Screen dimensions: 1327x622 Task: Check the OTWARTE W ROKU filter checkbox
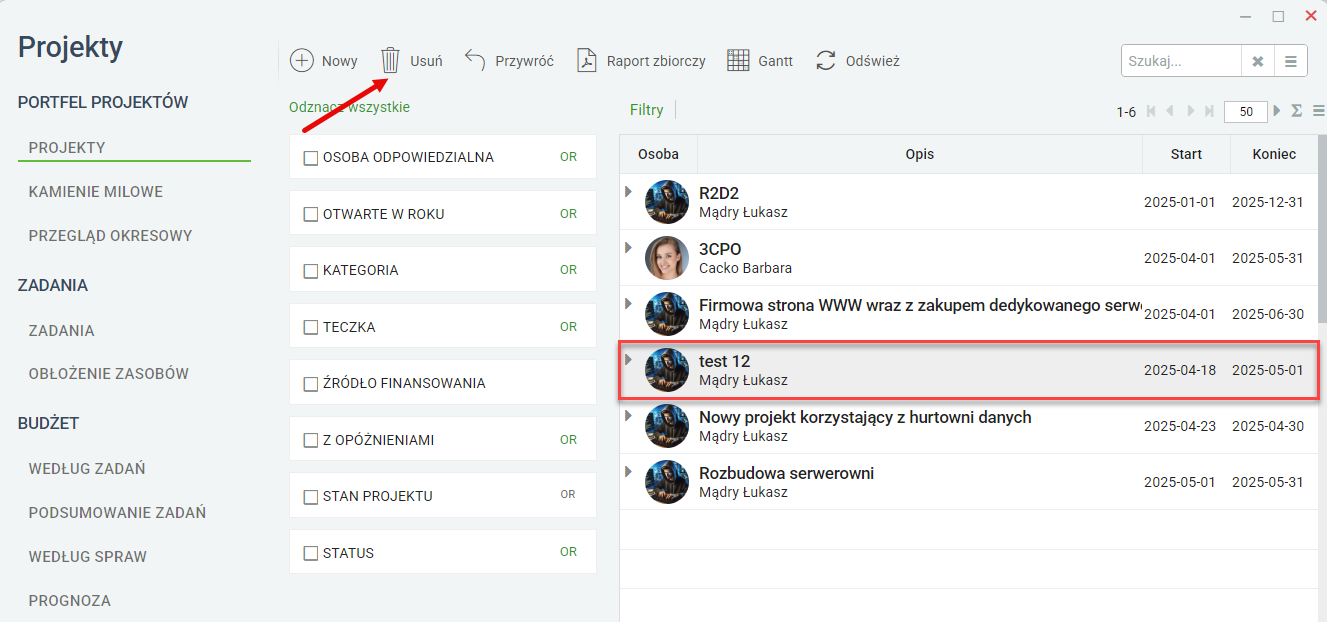click(x=310, y=214)
